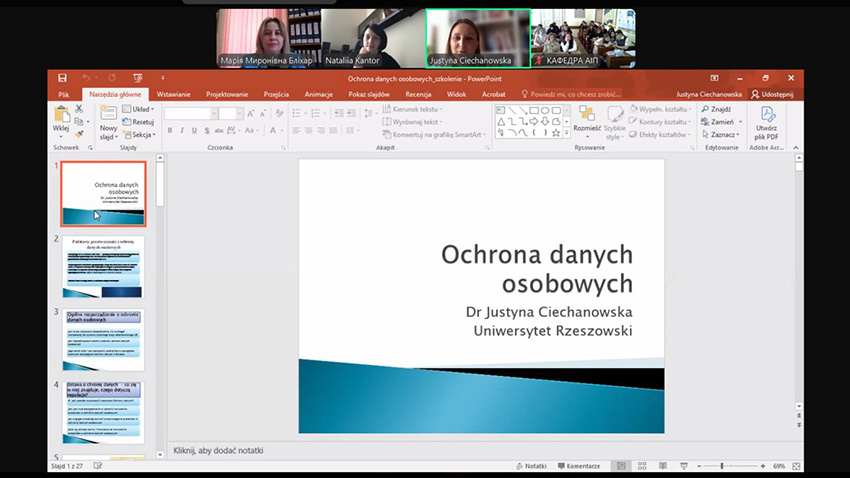This screenshot has height=478, width=850.
Task: Click the zoom slider in status bar
Action: [x=722, y=466]
